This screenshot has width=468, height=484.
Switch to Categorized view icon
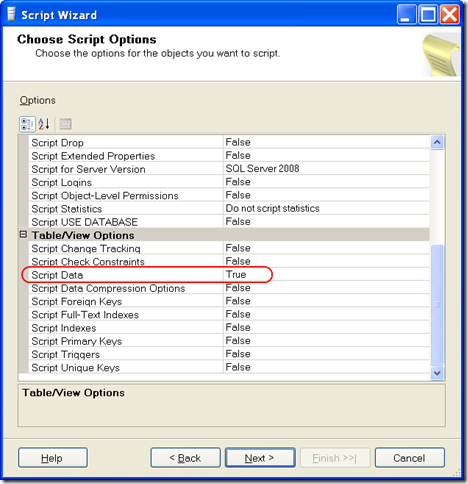[x=27, y=124]
